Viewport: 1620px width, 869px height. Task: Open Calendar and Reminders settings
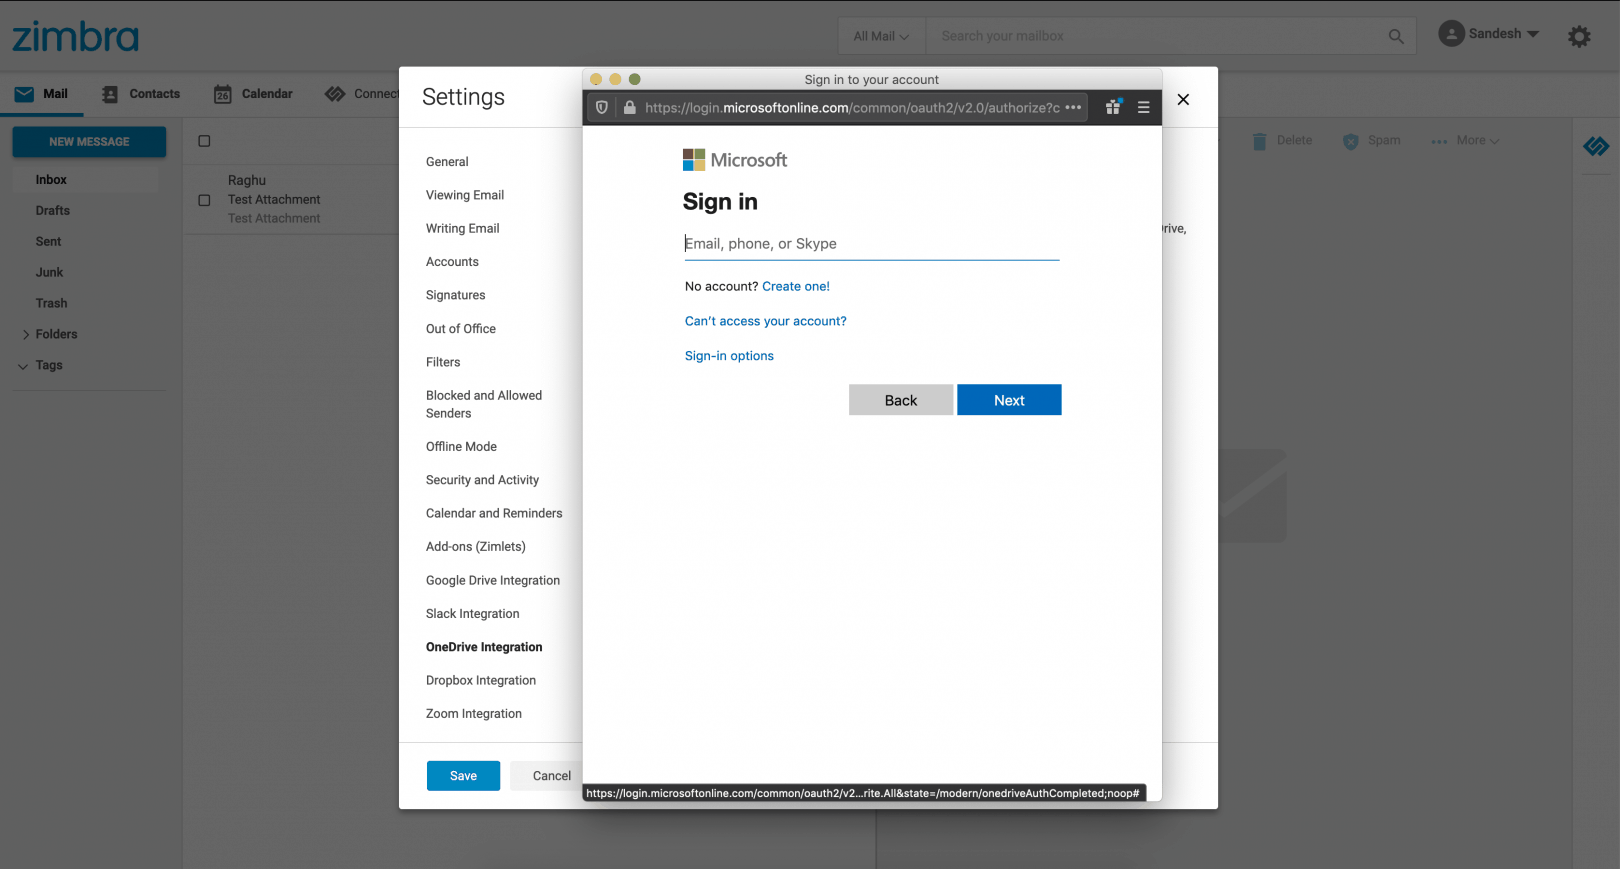(x=494, y=513)
